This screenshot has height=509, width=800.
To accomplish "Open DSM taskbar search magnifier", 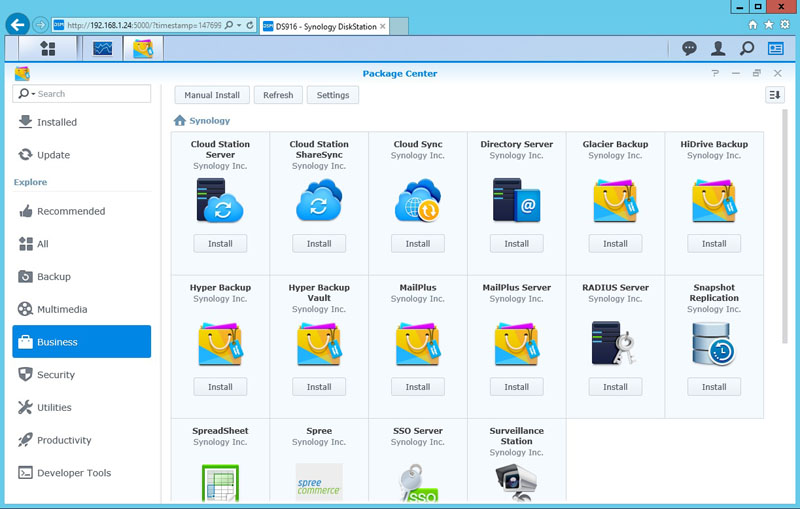I will tap(747, 48).
